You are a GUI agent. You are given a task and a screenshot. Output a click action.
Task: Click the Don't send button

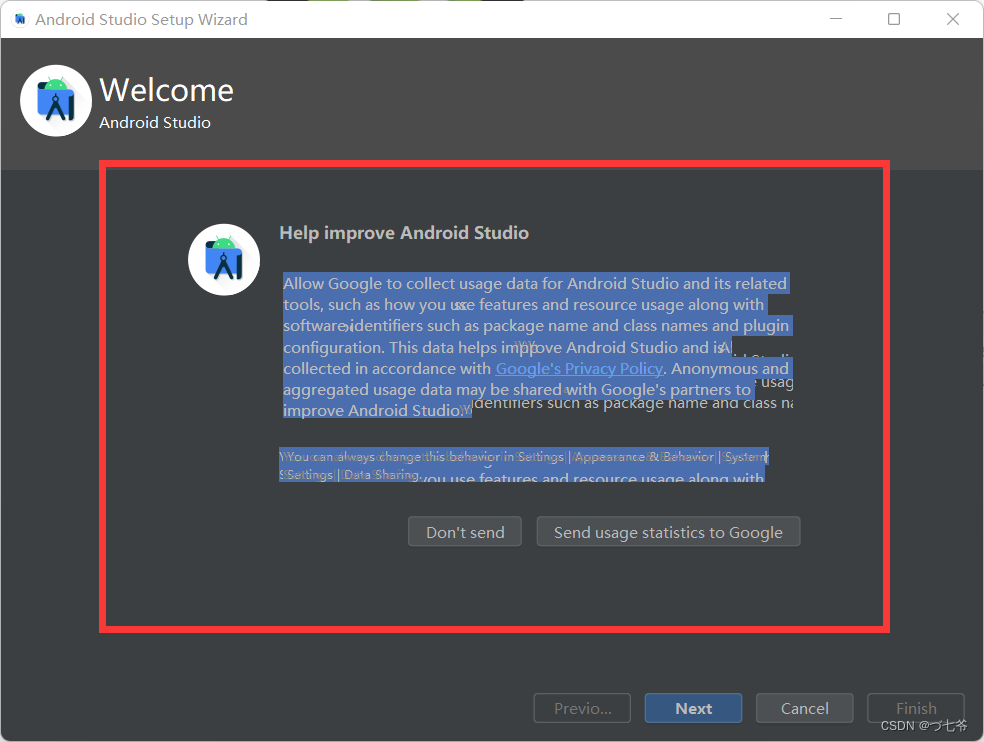tap(464, 532)
